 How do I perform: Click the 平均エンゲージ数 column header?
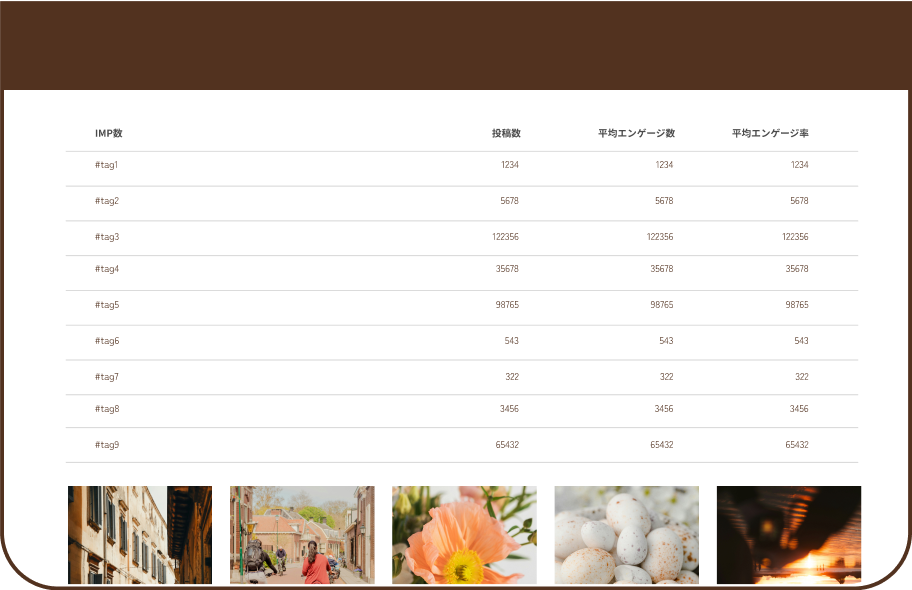tap(636, 133)
